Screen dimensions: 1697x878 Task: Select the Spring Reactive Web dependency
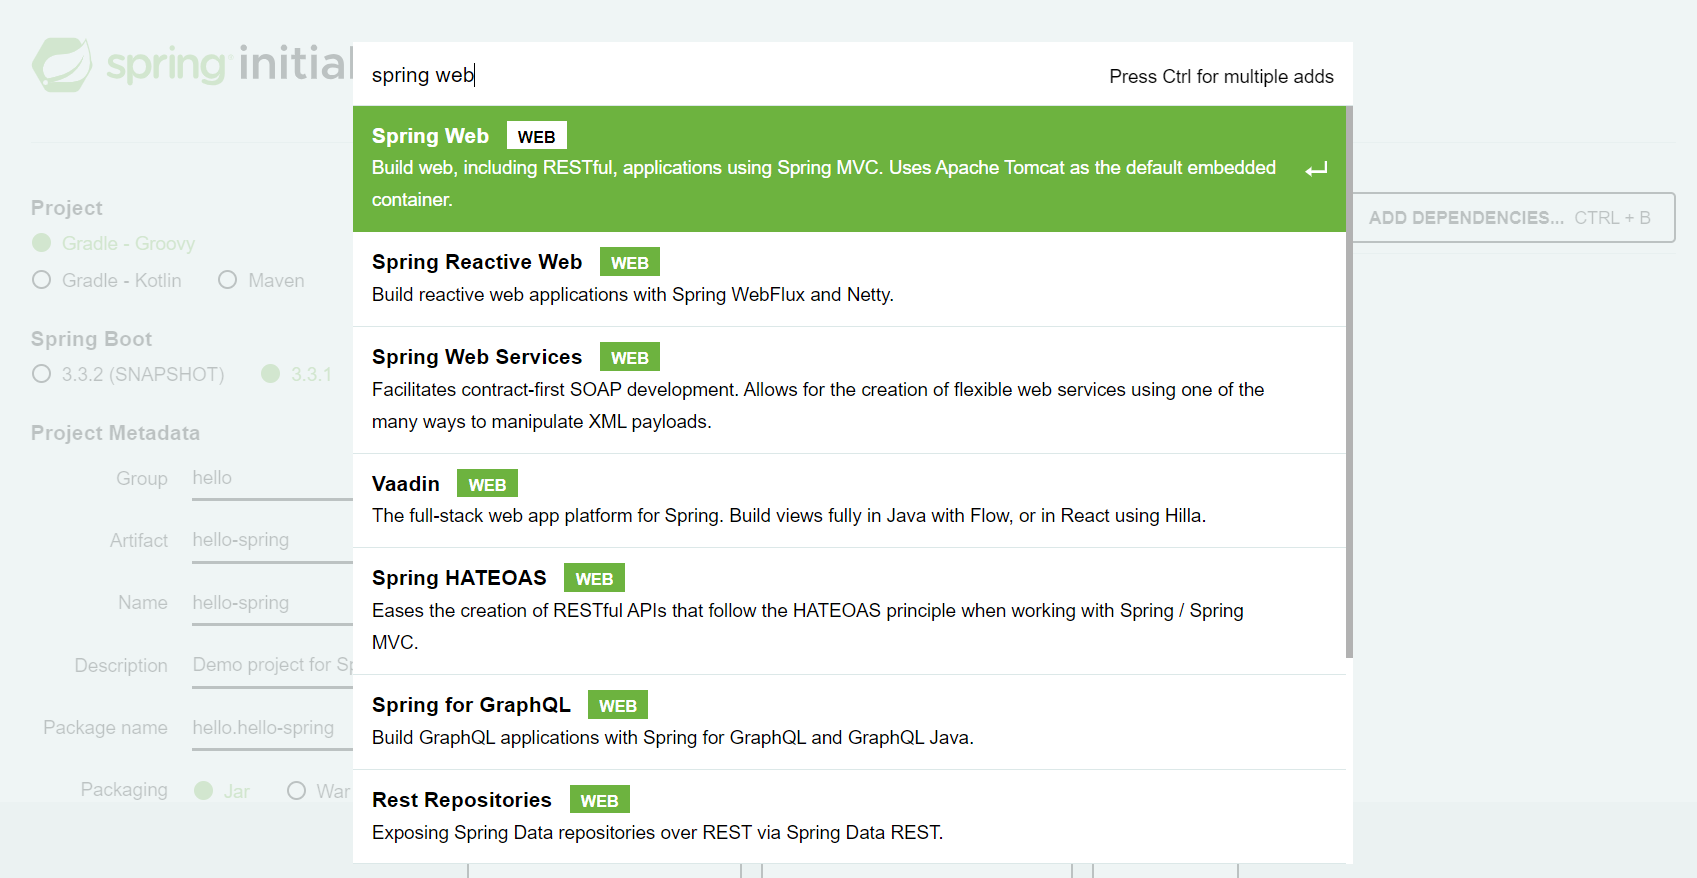point(849,279)
